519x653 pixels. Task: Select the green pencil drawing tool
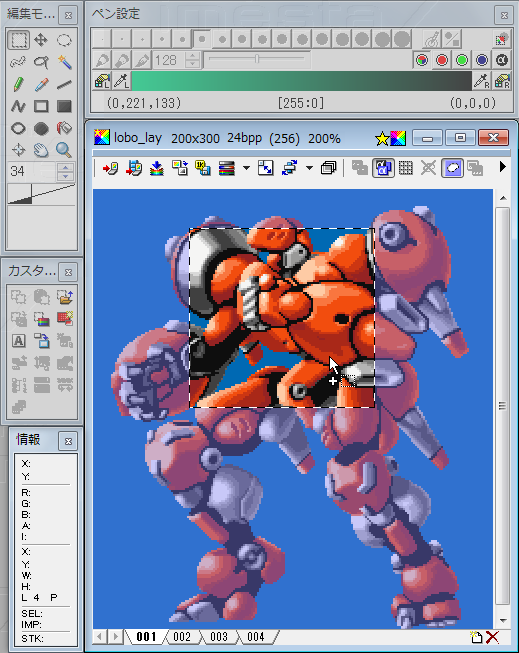[x=18, y=84]
